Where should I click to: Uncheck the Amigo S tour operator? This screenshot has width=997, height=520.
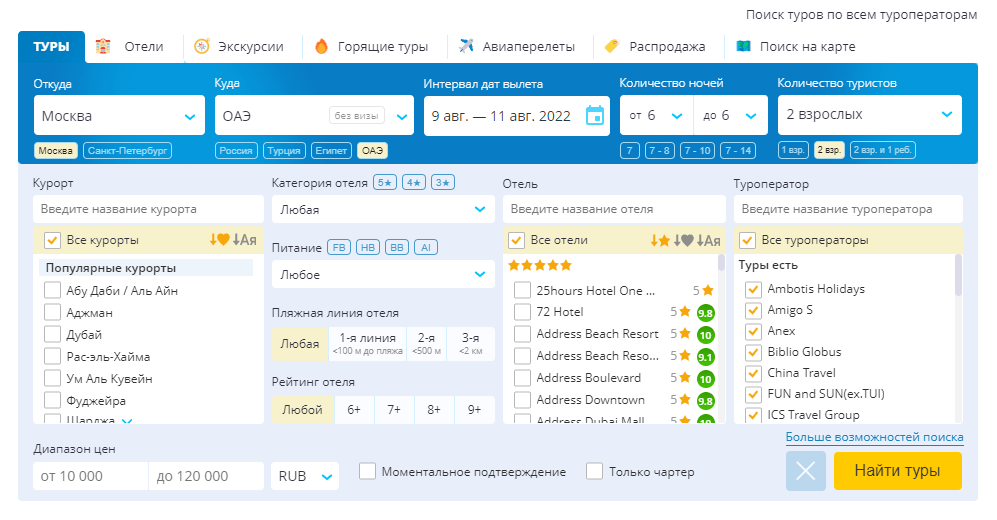[753, 310]
